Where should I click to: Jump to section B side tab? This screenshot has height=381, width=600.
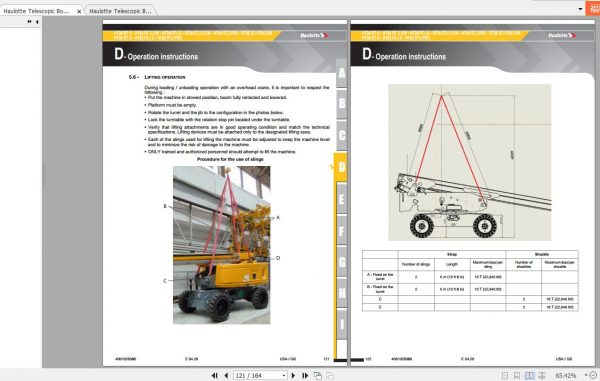(341, 103)
